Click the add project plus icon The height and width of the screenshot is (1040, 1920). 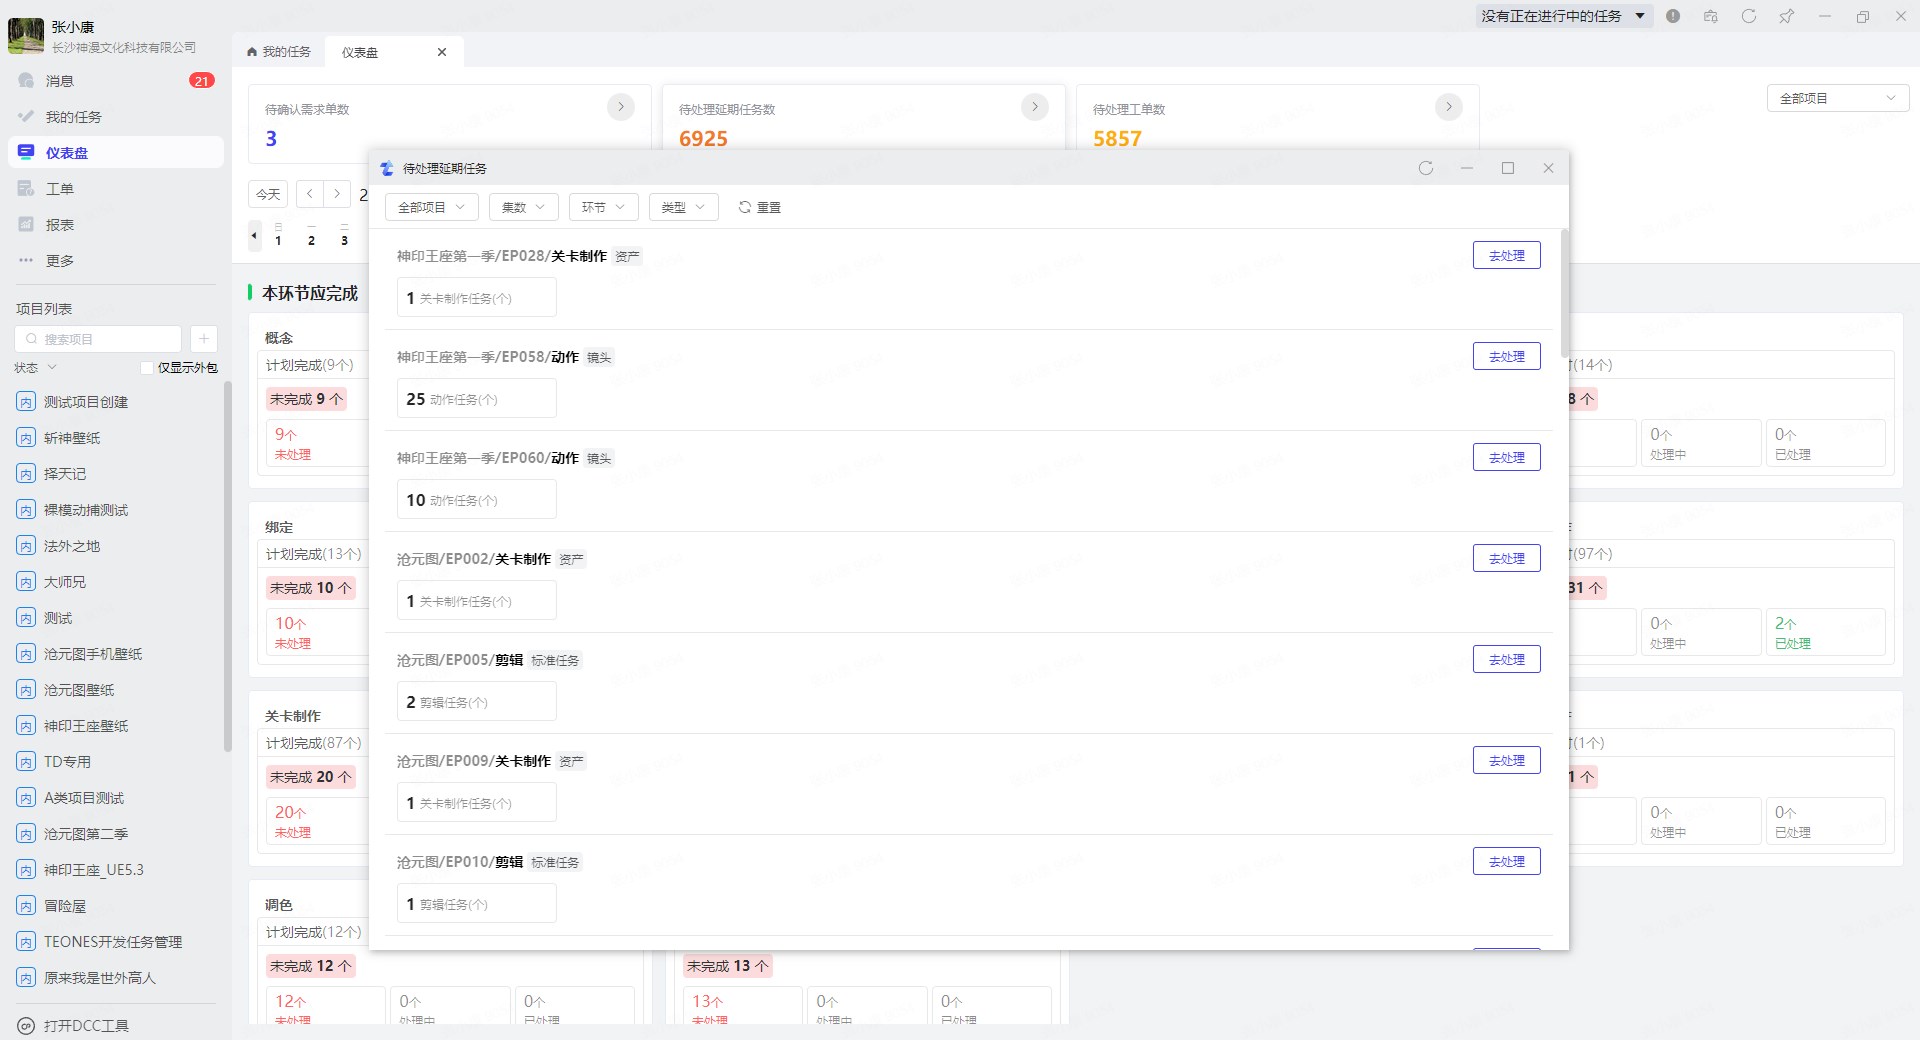coord(203,339)
